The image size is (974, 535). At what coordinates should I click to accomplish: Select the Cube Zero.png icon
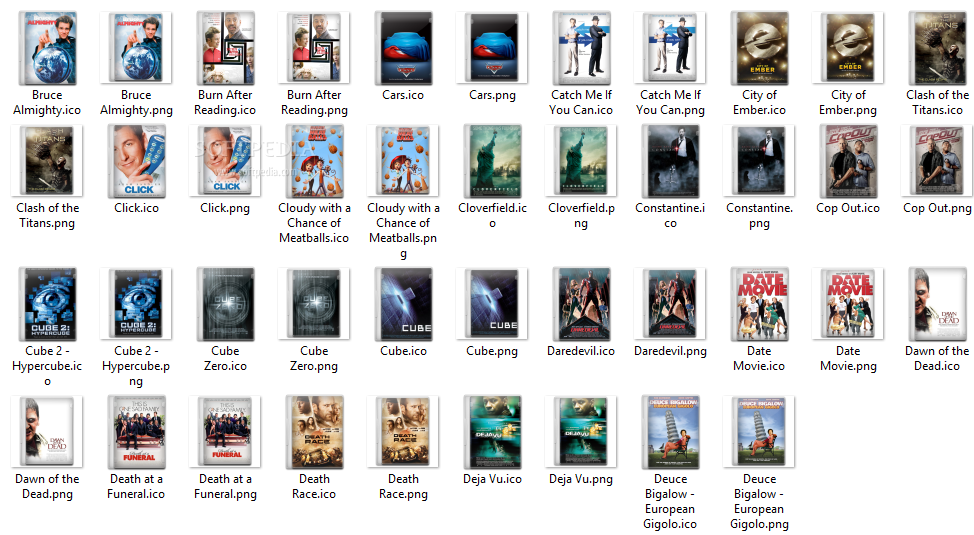coord(314,304)
